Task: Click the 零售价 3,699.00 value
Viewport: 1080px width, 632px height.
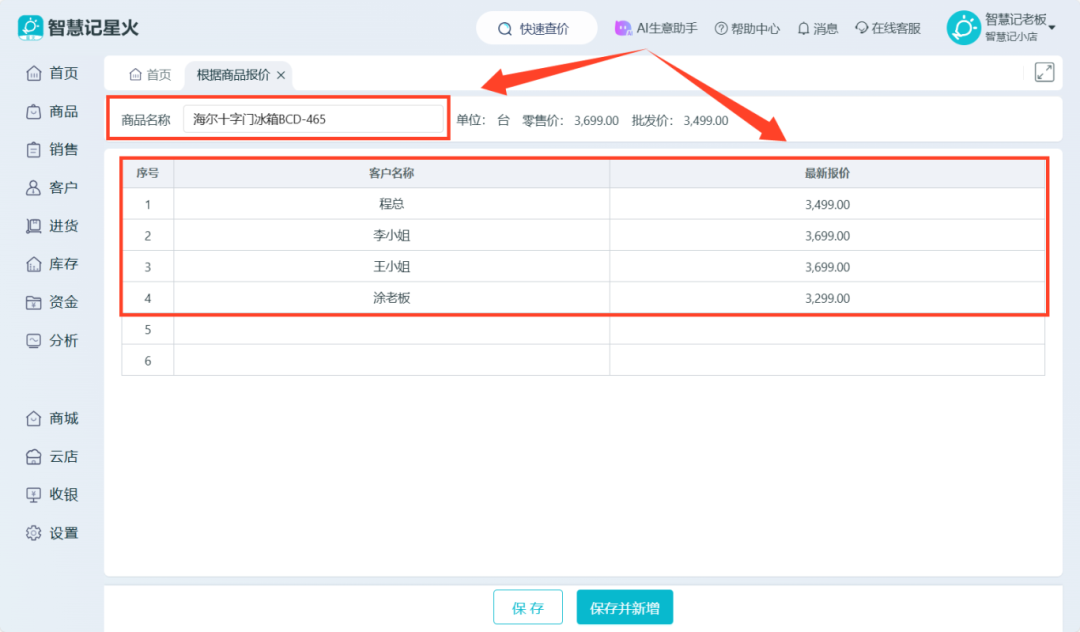Action: pos(596,120)
